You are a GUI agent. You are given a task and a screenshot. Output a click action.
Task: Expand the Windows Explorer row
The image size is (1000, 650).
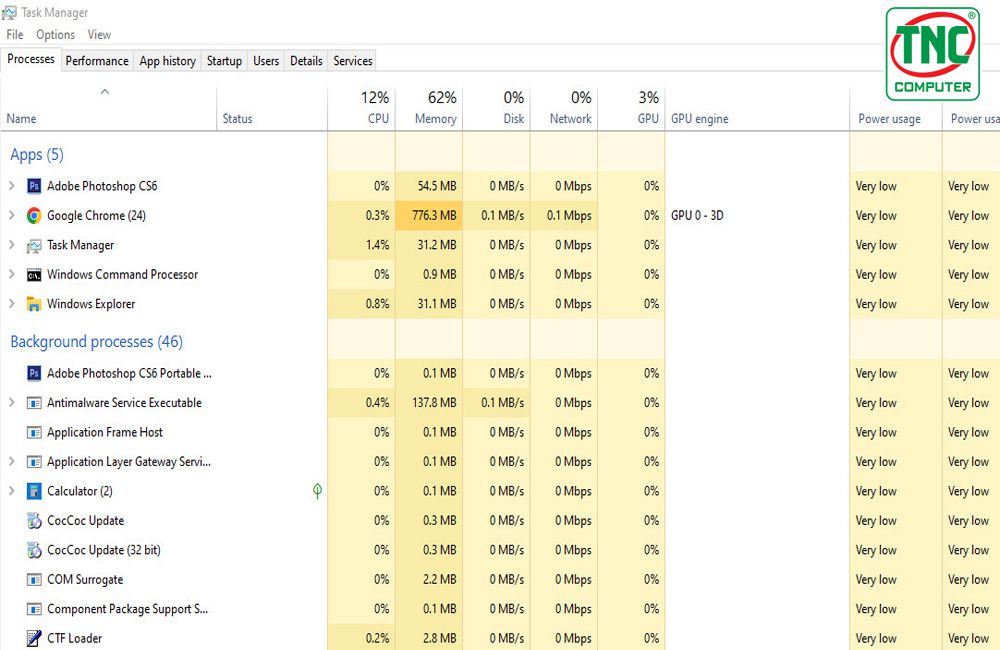point(11,303)
